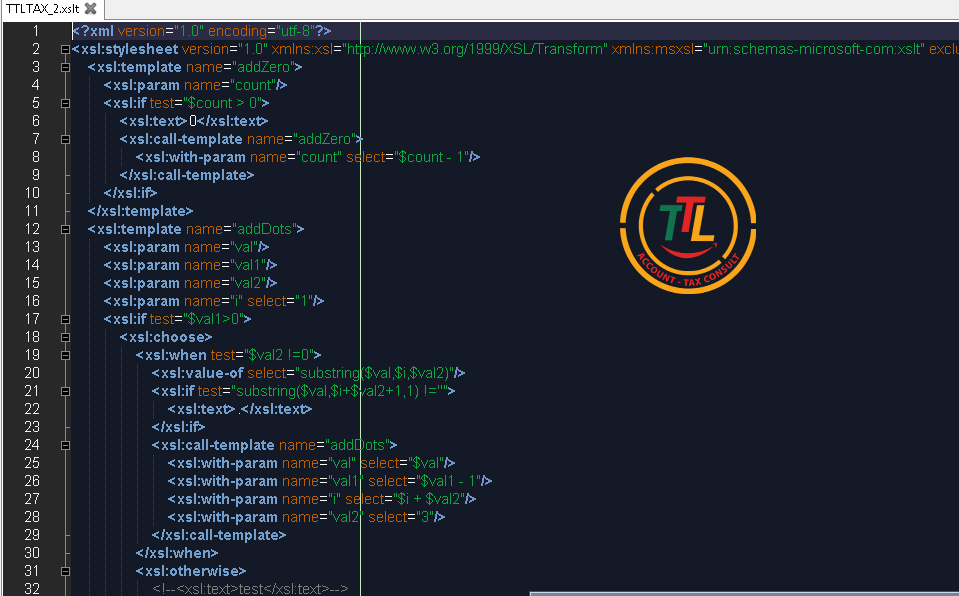Image resolution: width=959 pixels, height=596 pixels.
Task: Close the TTLTAX_2.xslt tab
Action: coord(90,9)
